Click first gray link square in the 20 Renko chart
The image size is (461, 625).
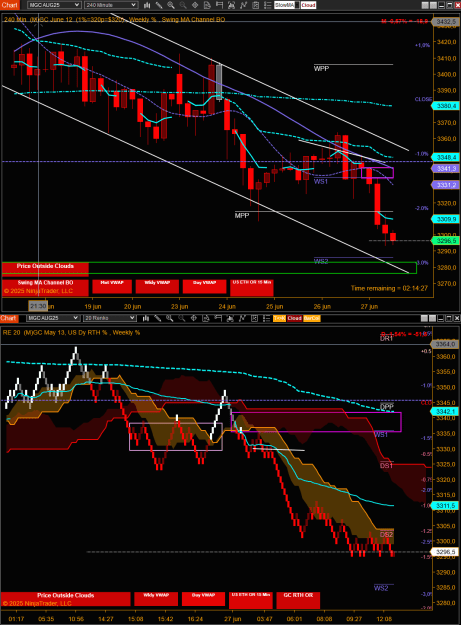click(x=424, y=318)
